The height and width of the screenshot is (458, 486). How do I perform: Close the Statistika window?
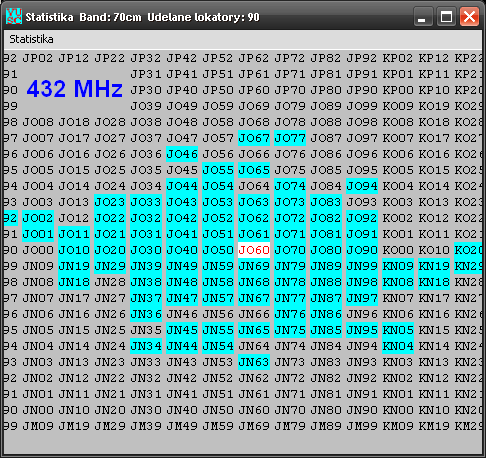469,16
